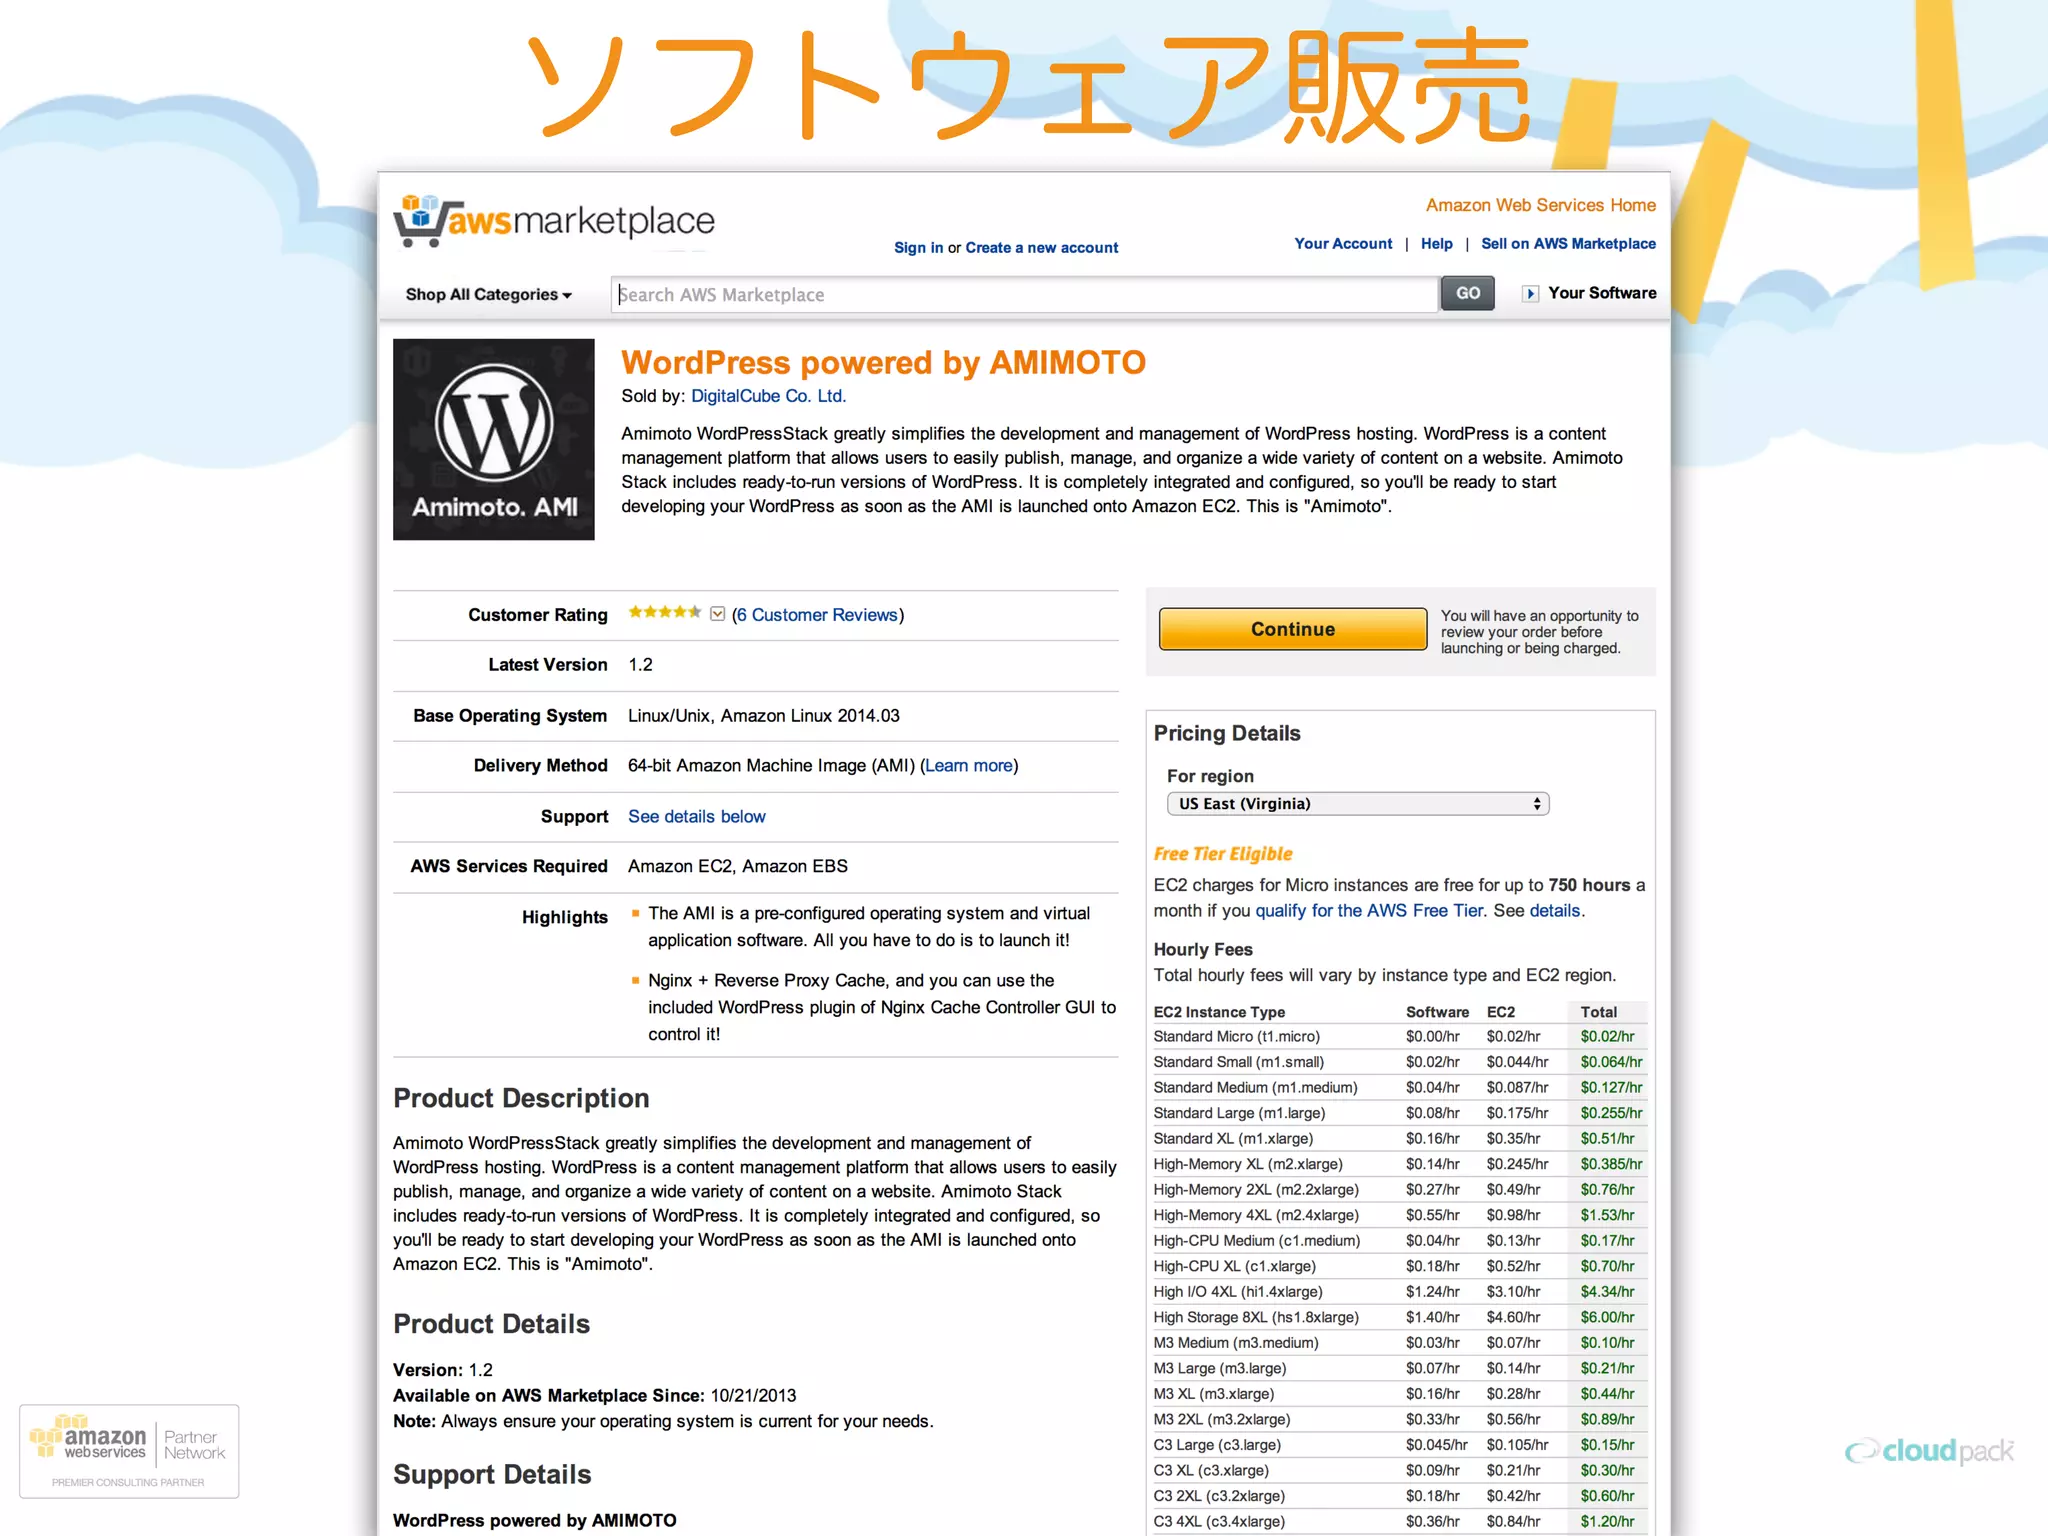Select Standard Medium (m1.medium) row
The width and height of the screenshot is (2048, 1536).
click(x=1399, y=1088)
